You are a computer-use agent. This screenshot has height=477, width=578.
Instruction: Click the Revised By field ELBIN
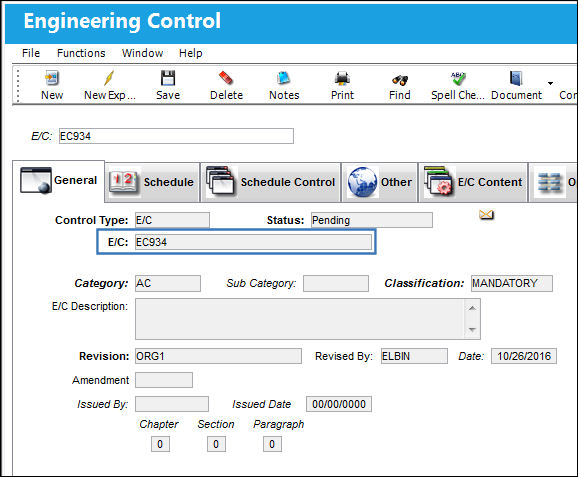click(414, 356)
